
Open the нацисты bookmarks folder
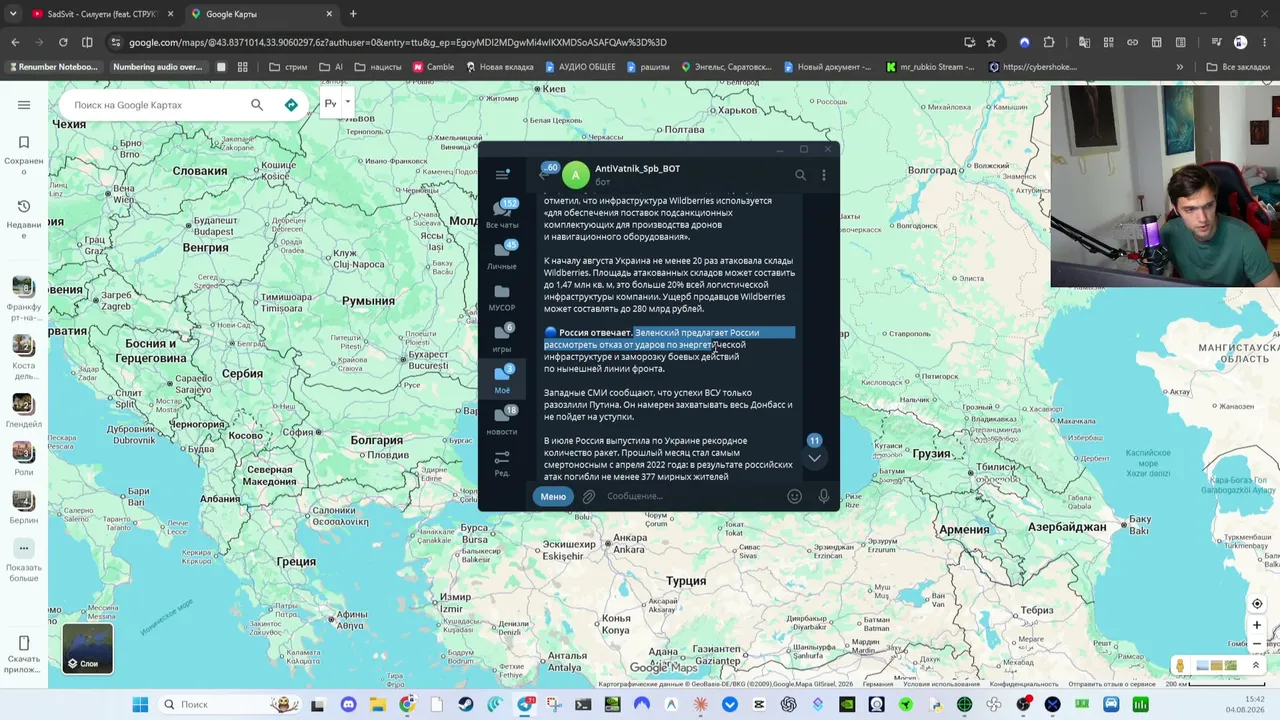(x=377, y=67)
